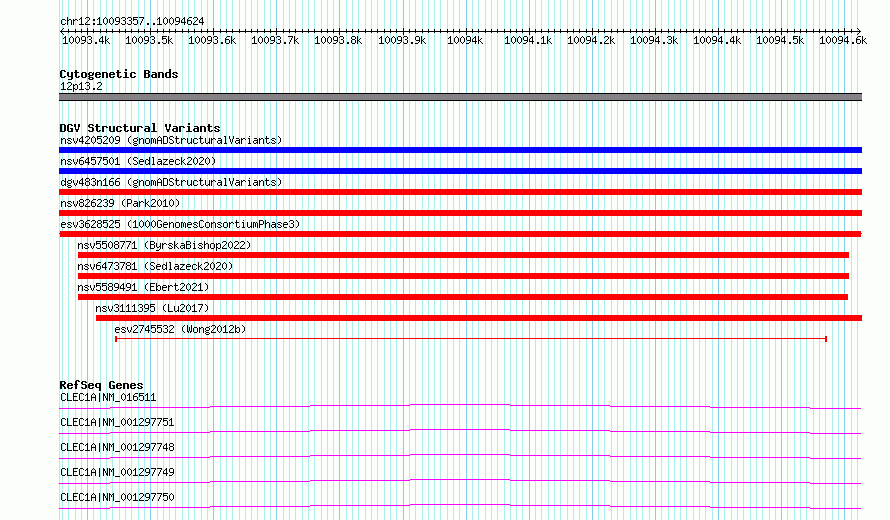Open variant label nsv6473781 (Sedlazeck2020)
This screenshot has width=890, height=520.
[155, 266]
